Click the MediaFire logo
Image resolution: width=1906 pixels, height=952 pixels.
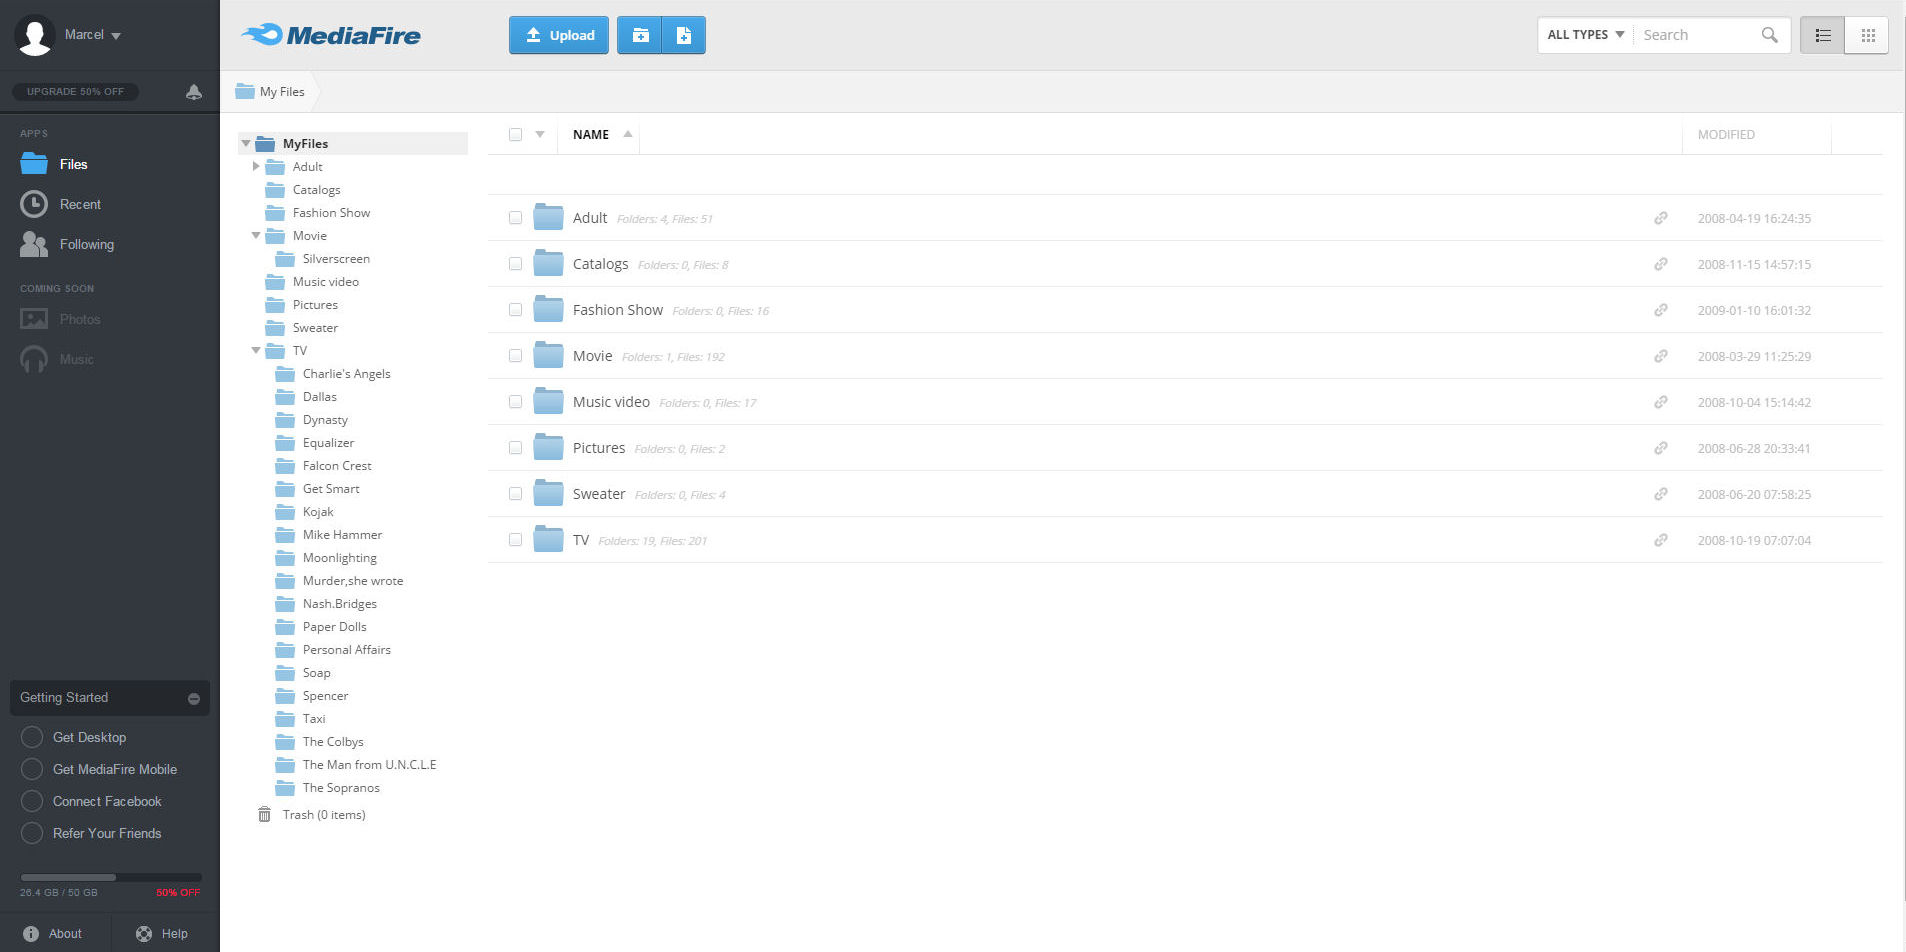331,35
